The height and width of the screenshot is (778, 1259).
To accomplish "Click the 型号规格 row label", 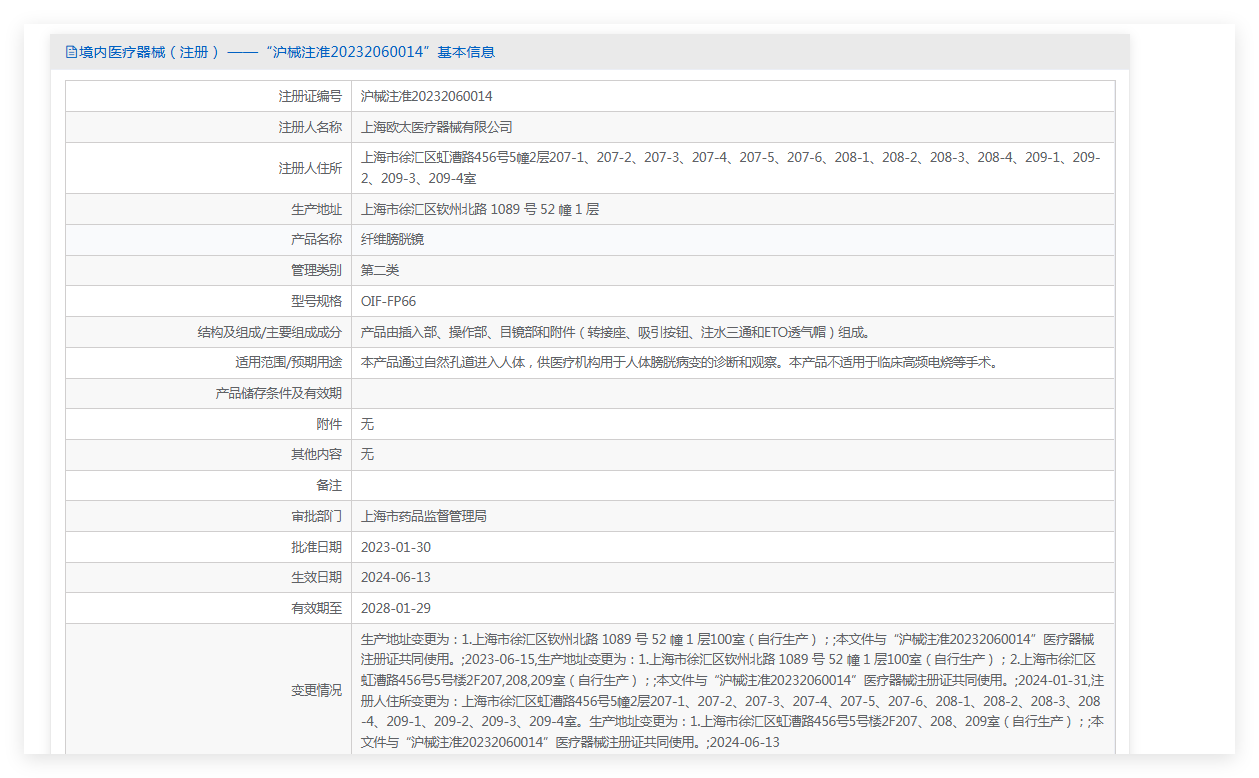I will tap(316, 301).
